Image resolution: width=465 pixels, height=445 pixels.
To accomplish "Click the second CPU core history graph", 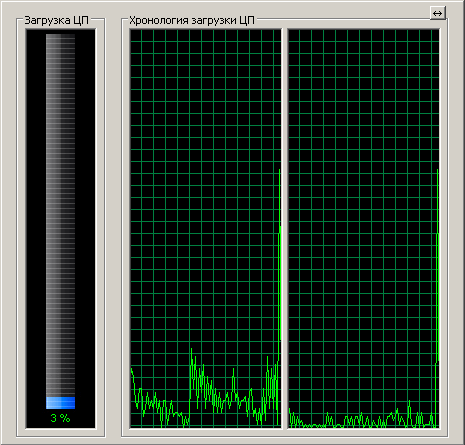I will pos(364,229).
